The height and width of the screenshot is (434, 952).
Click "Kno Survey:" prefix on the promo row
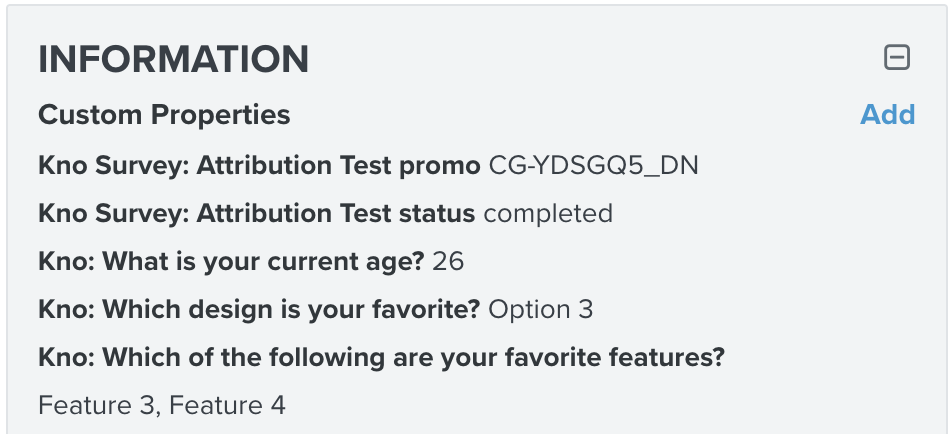[x=114, y=165]
